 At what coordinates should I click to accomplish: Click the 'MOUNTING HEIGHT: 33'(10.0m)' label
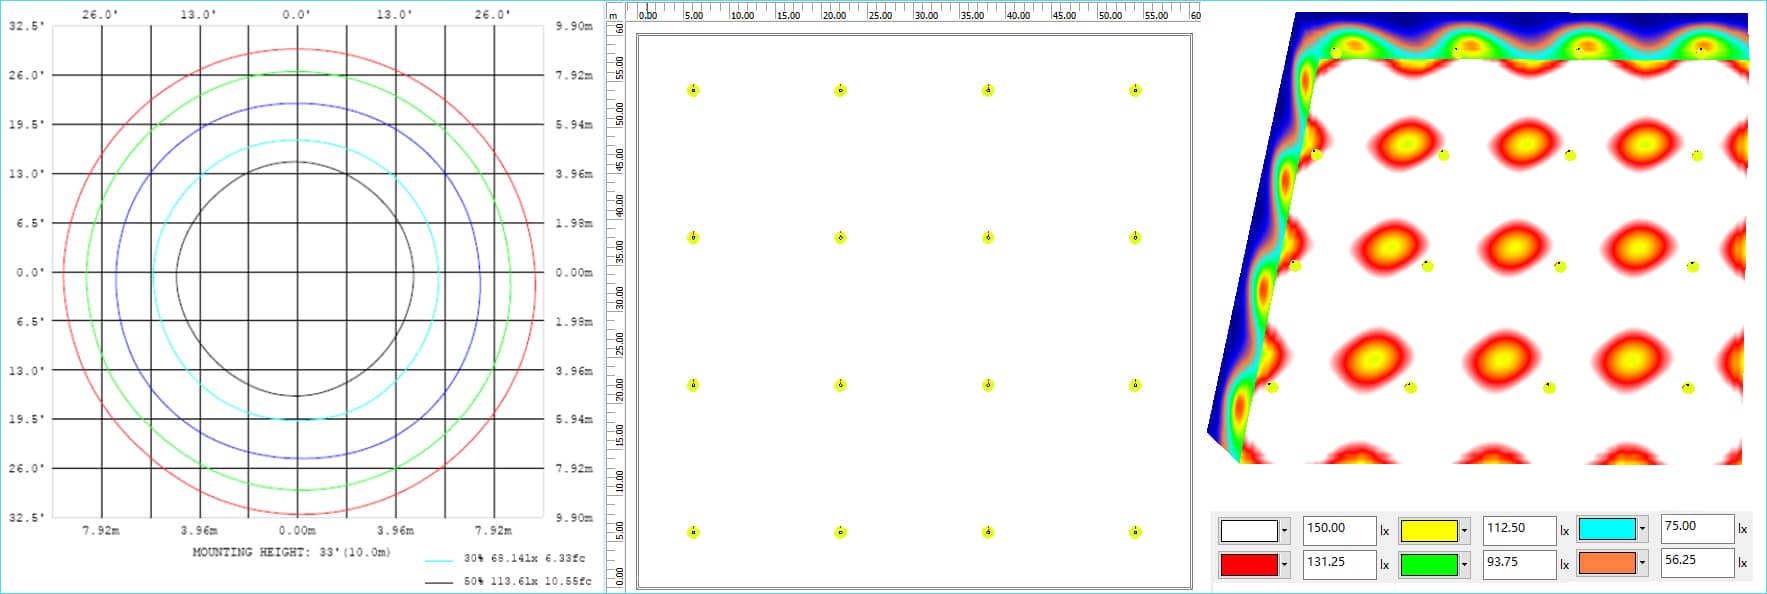click(291, 552)
